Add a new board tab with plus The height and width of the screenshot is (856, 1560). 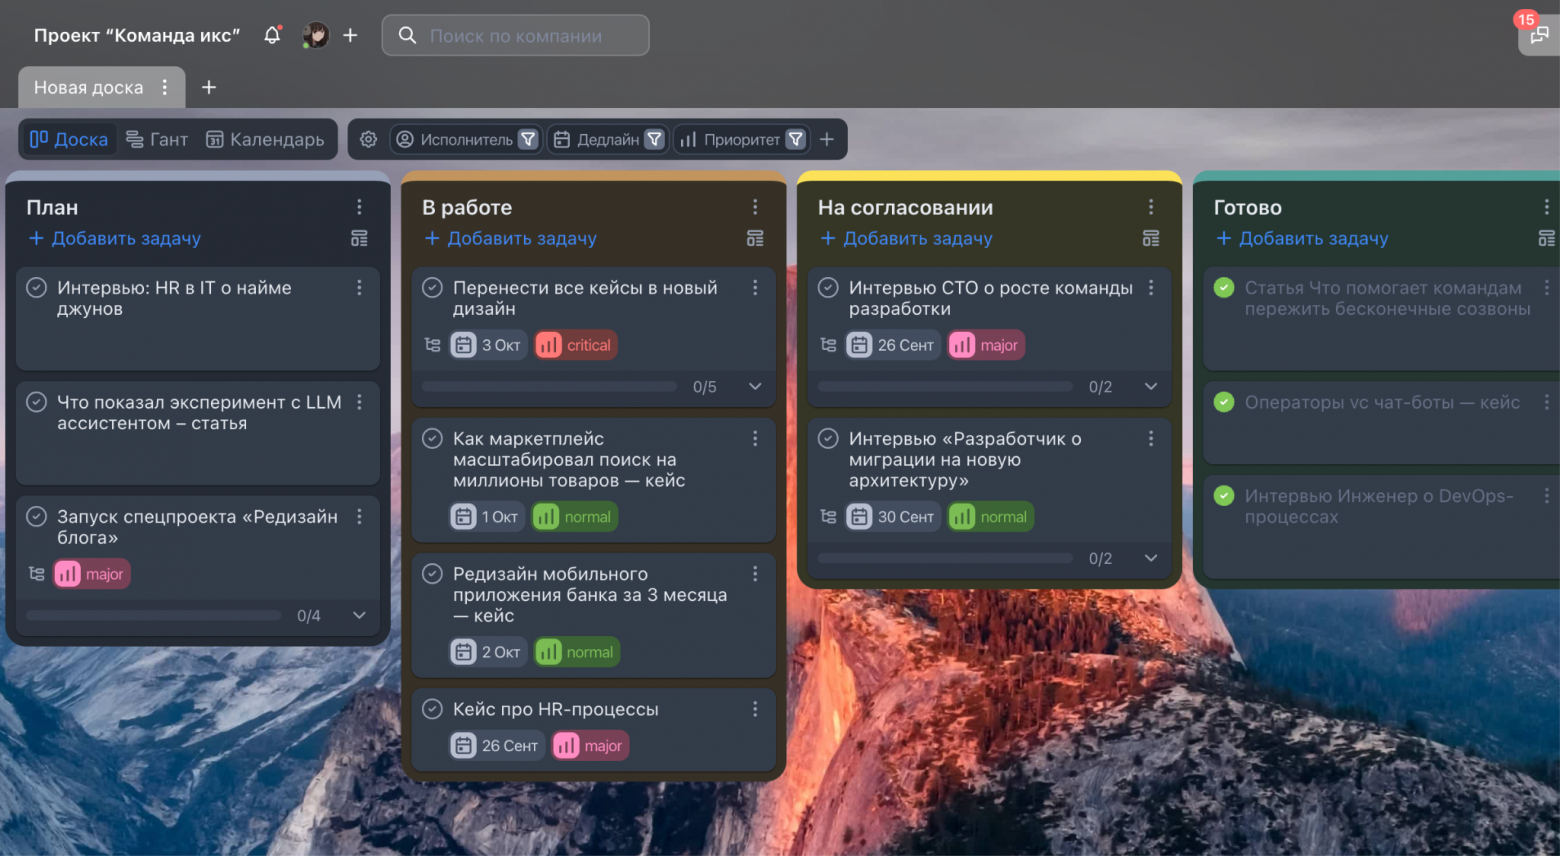click(209, 87)
